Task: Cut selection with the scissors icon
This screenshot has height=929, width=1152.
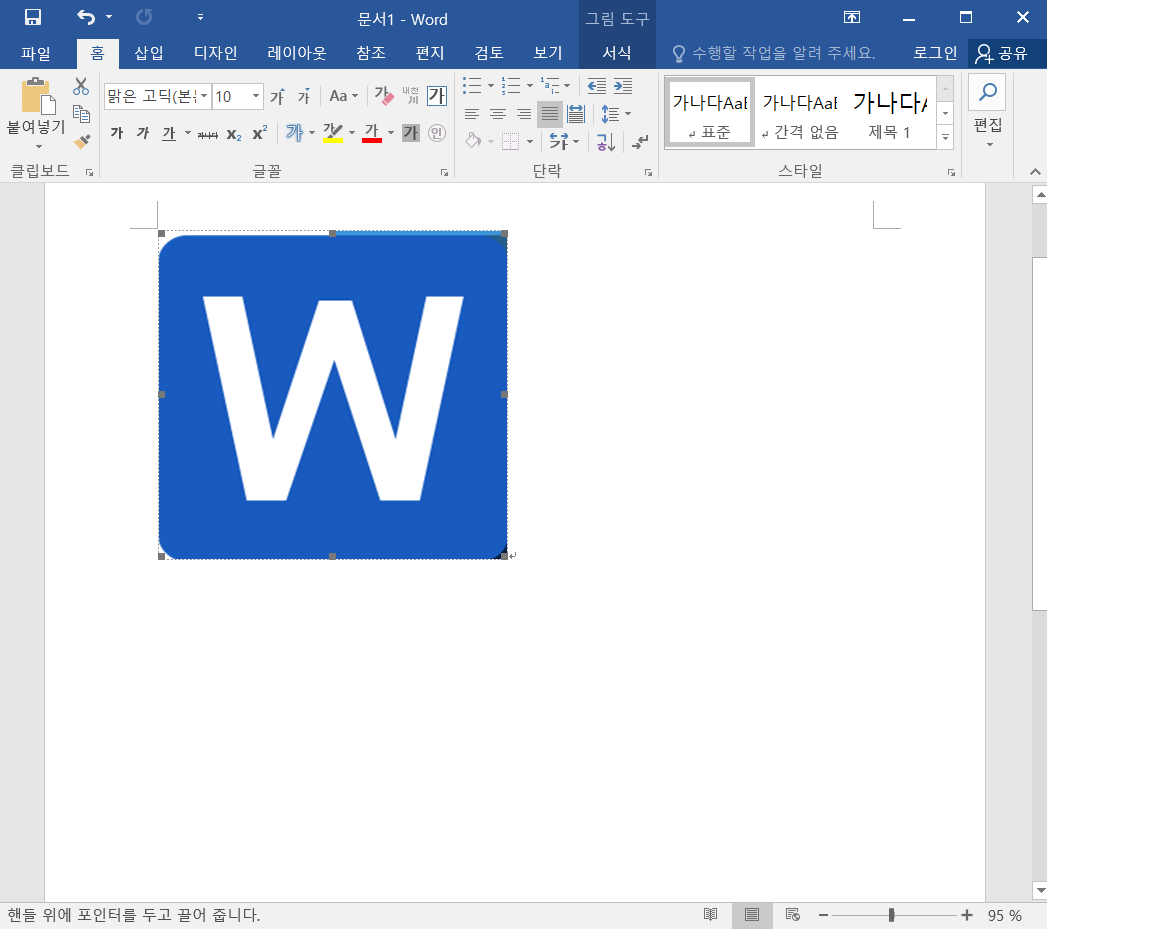Action: pos(81,87)
